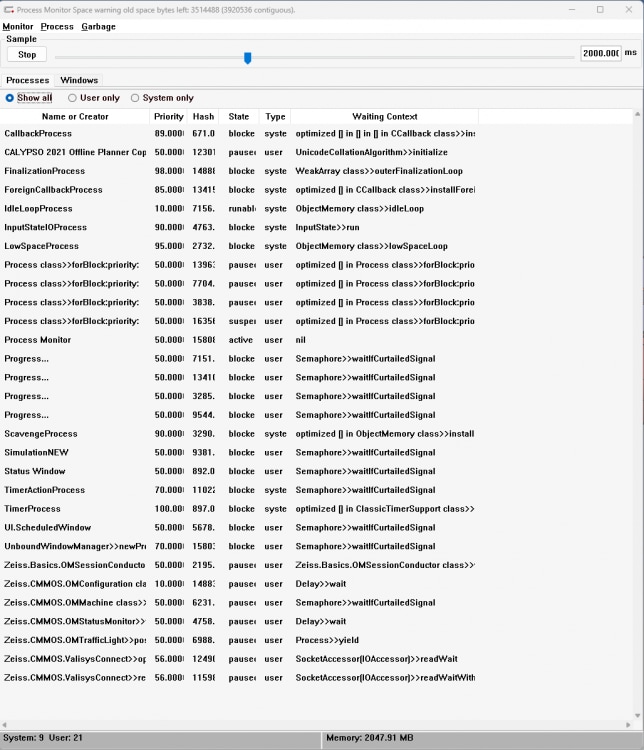The height and width of the screenshot is (750, 644).
Task: Sort by State column header
Action: [x=239, y=117]
